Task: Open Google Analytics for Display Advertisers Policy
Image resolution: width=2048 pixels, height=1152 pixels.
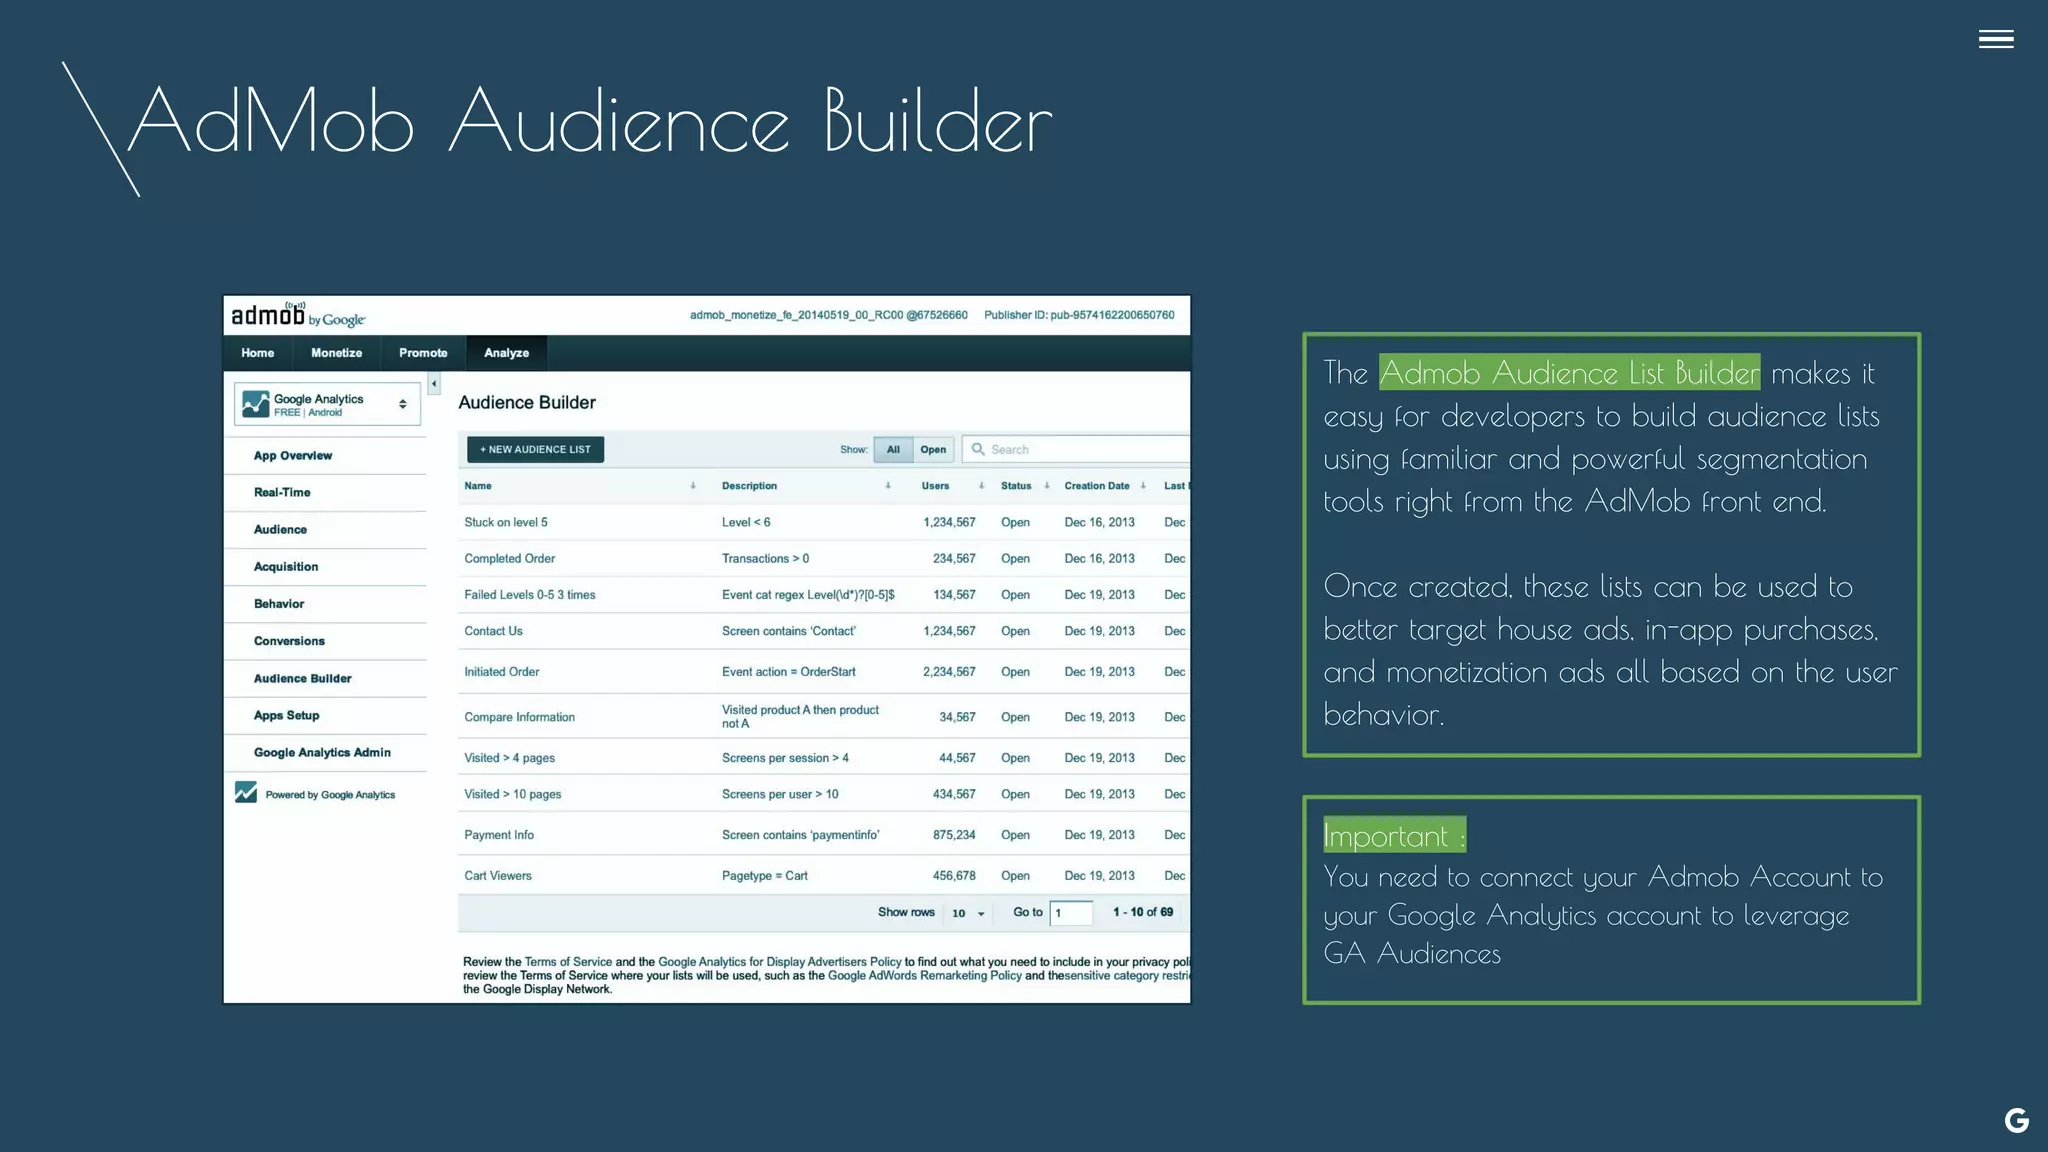Action: pos(780,962)
